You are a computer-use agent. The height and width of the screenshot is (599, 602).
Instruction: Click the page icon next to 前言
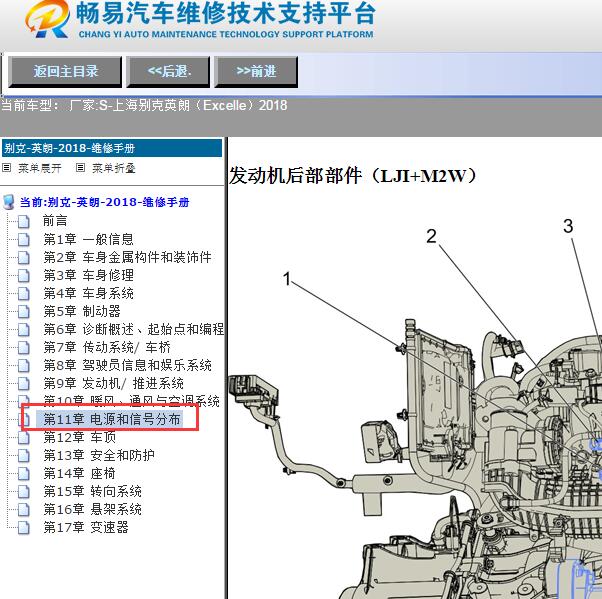[24, 222]
